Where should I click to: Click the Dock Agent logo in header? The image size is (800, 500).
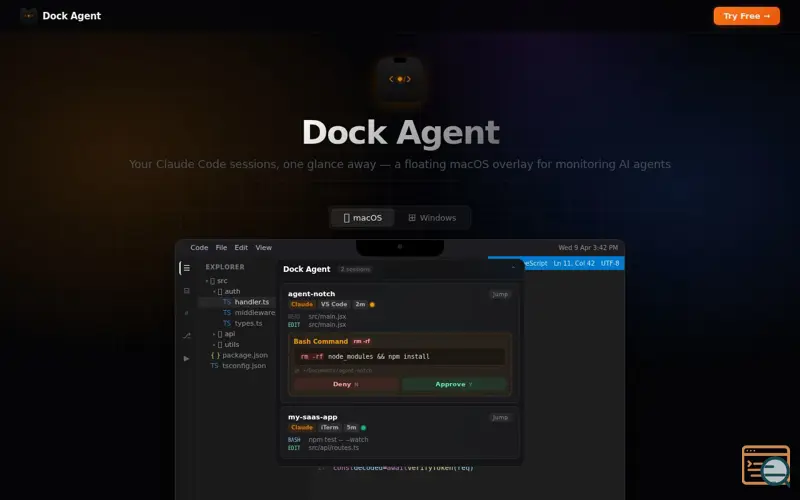click(x=29, y=16)
